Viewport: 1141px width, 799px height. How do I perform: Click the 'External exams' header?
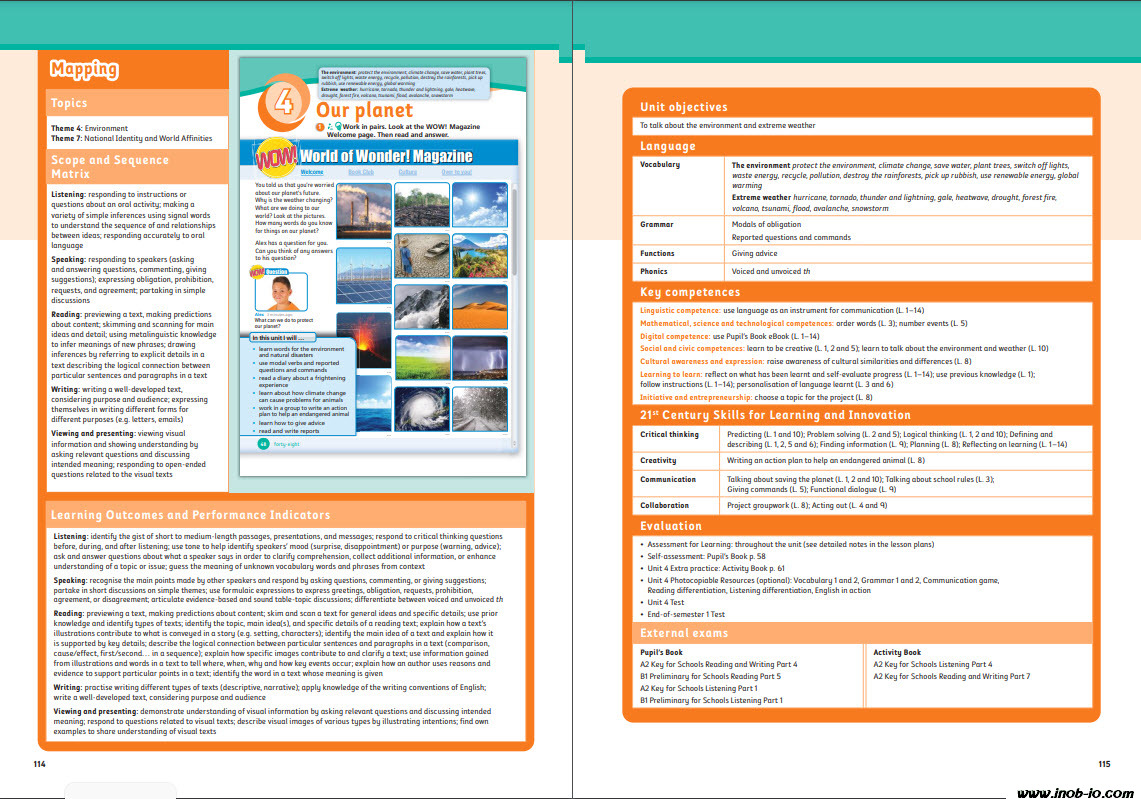coord(683,633)
